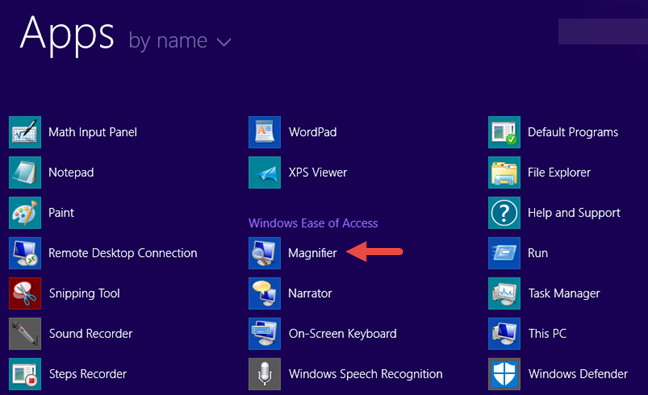Open the Snipping Tool scissors icon
Viewport: 648px width, 395px height.
pos(25,293)
